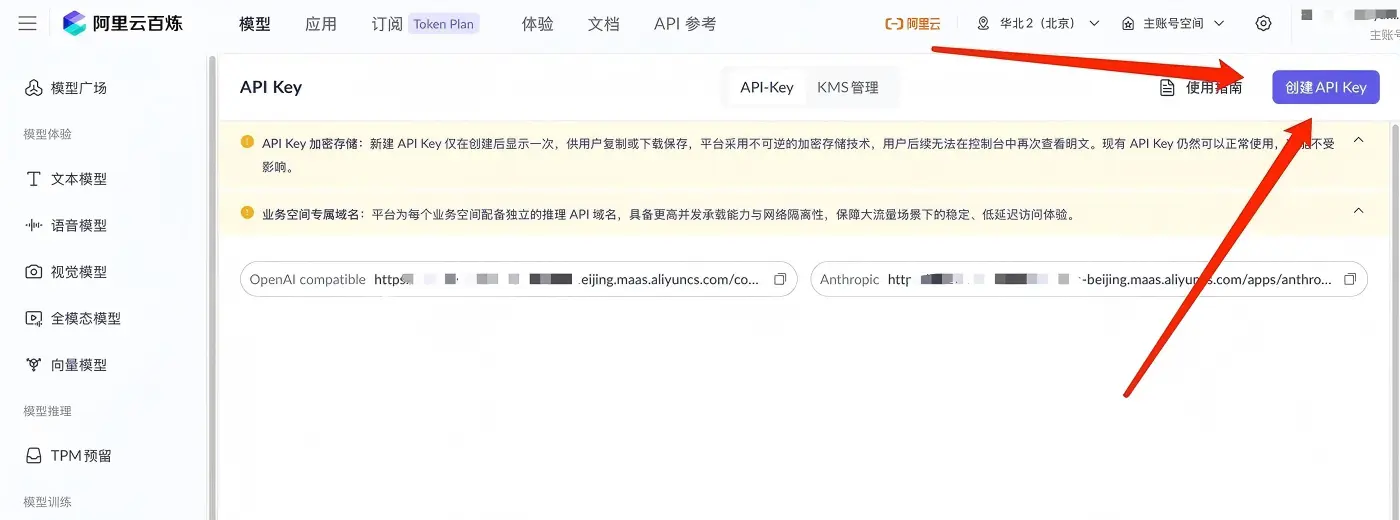The image size is (1400, 520).
Task: Switch to the KMS 管理 tab
Action: click(x=848, y=87)
